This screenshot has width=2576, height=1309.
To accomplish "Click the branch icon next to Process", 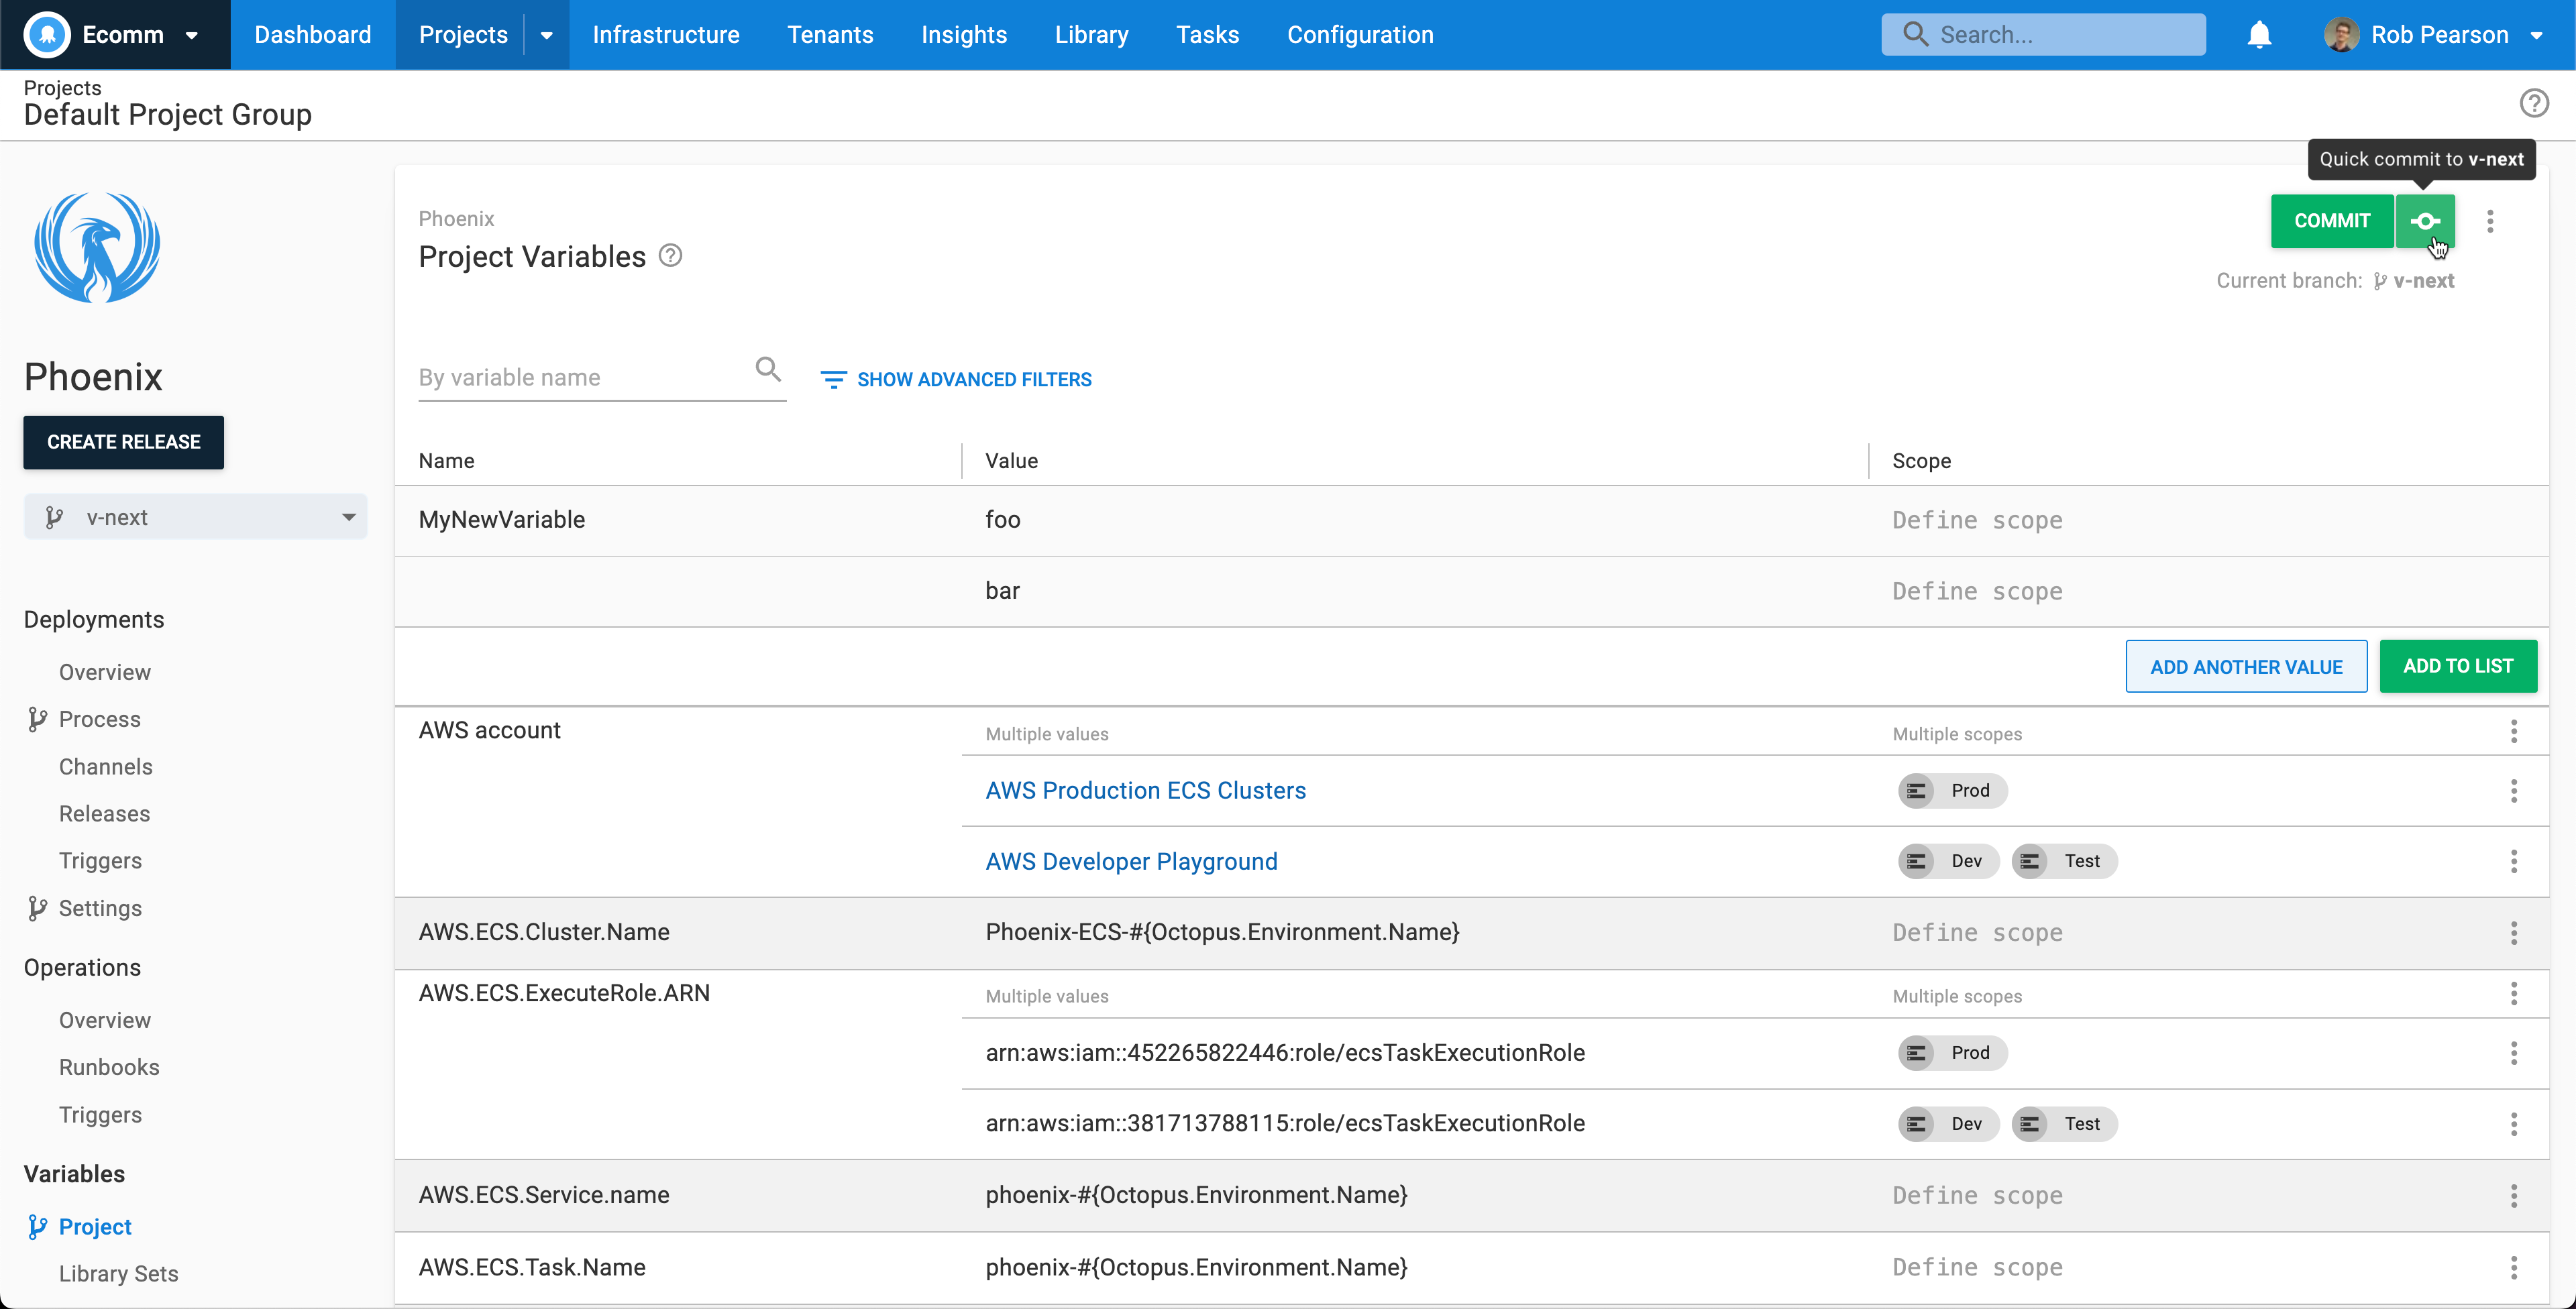I will 38,718.
